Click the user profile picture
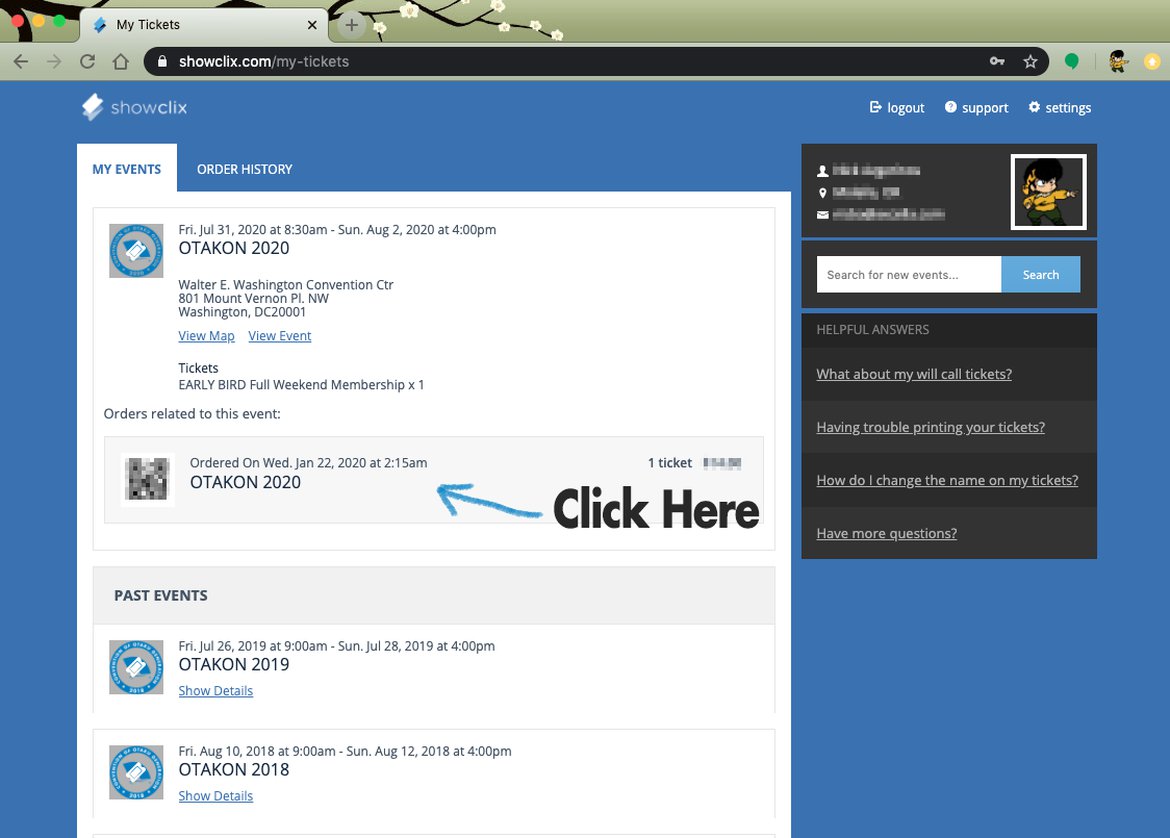The width and height of the screenshot is (1170, 838). tap(1048, 193)
